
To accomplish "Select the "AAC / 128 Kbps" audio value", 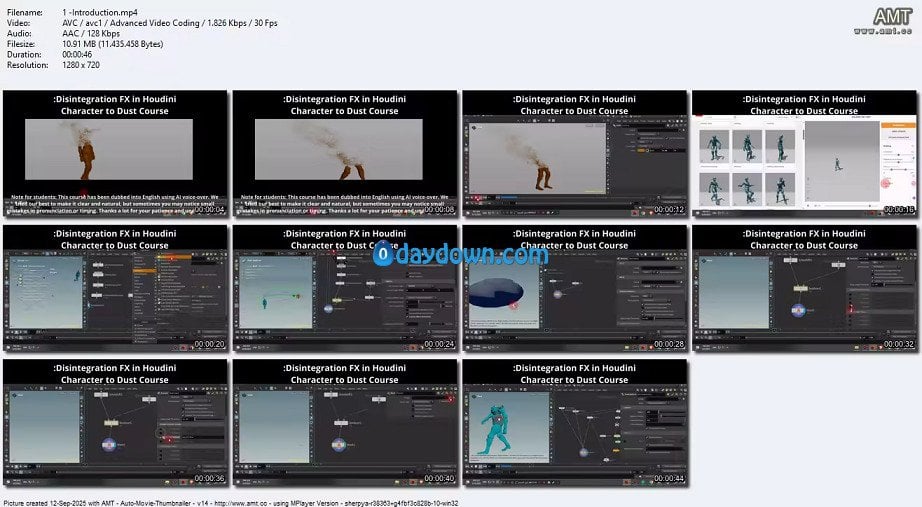I will coord(91,34).
